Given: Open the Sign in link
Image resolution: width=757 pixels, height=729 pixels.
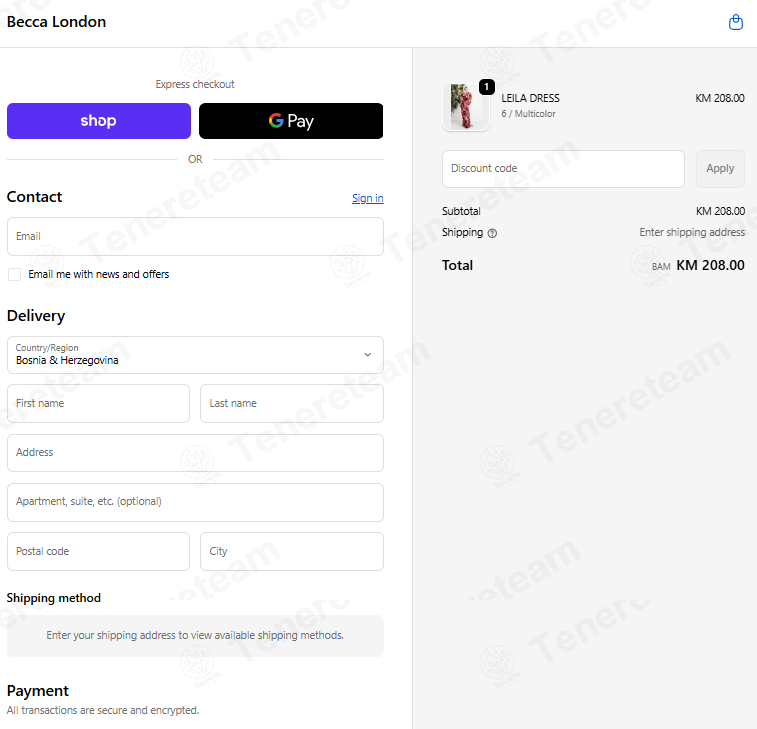Looking at the screenshot, I should click(367, 198).
